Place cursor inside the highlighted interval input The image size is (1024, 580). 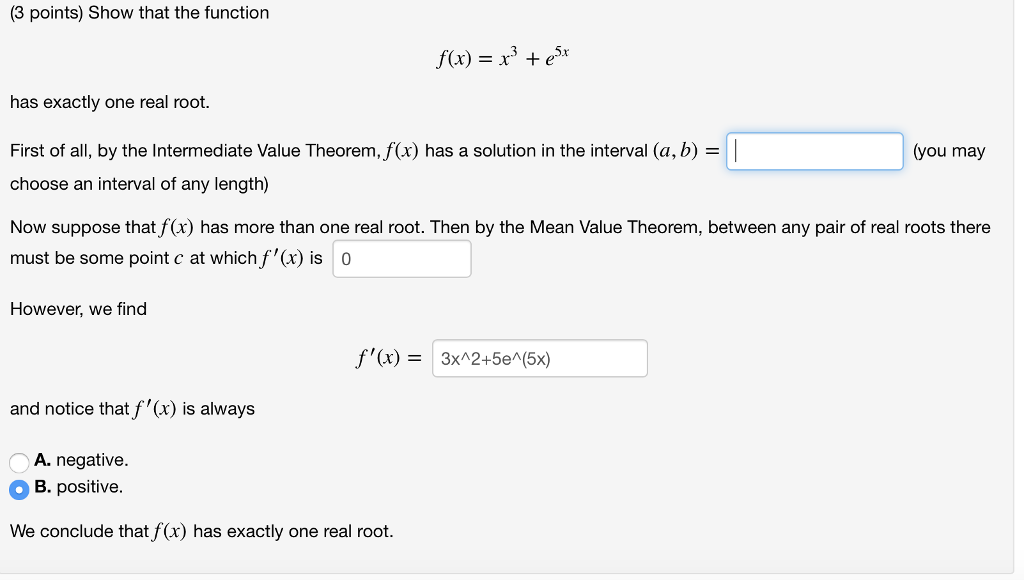coord(813,150)
